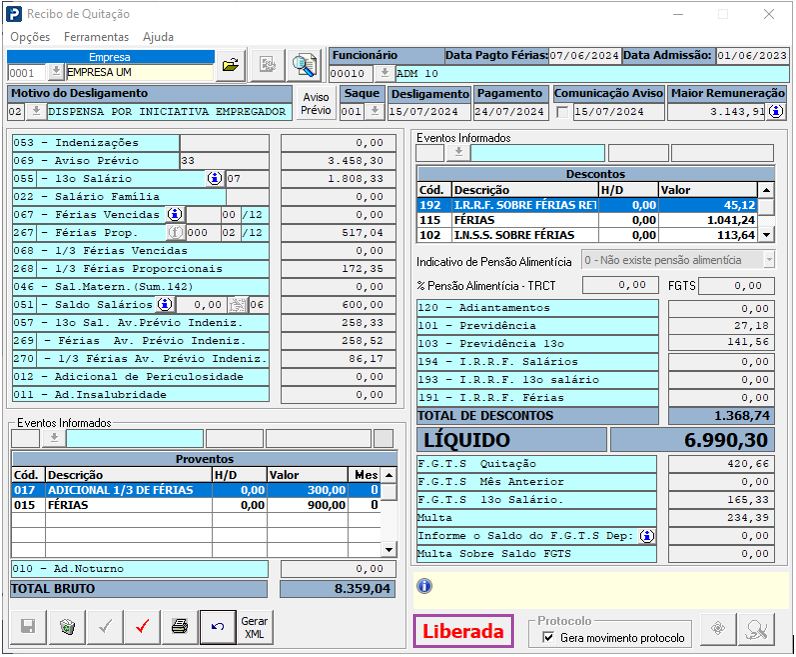Open the Opções menu
The width and height of the screenshot is (796, 657).
tap(30, 37)
